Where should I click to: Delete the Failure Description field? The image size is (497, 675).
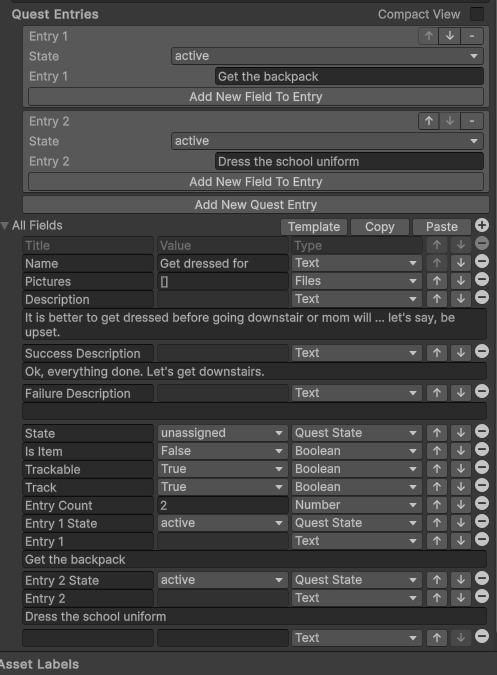tap(482, 391)
